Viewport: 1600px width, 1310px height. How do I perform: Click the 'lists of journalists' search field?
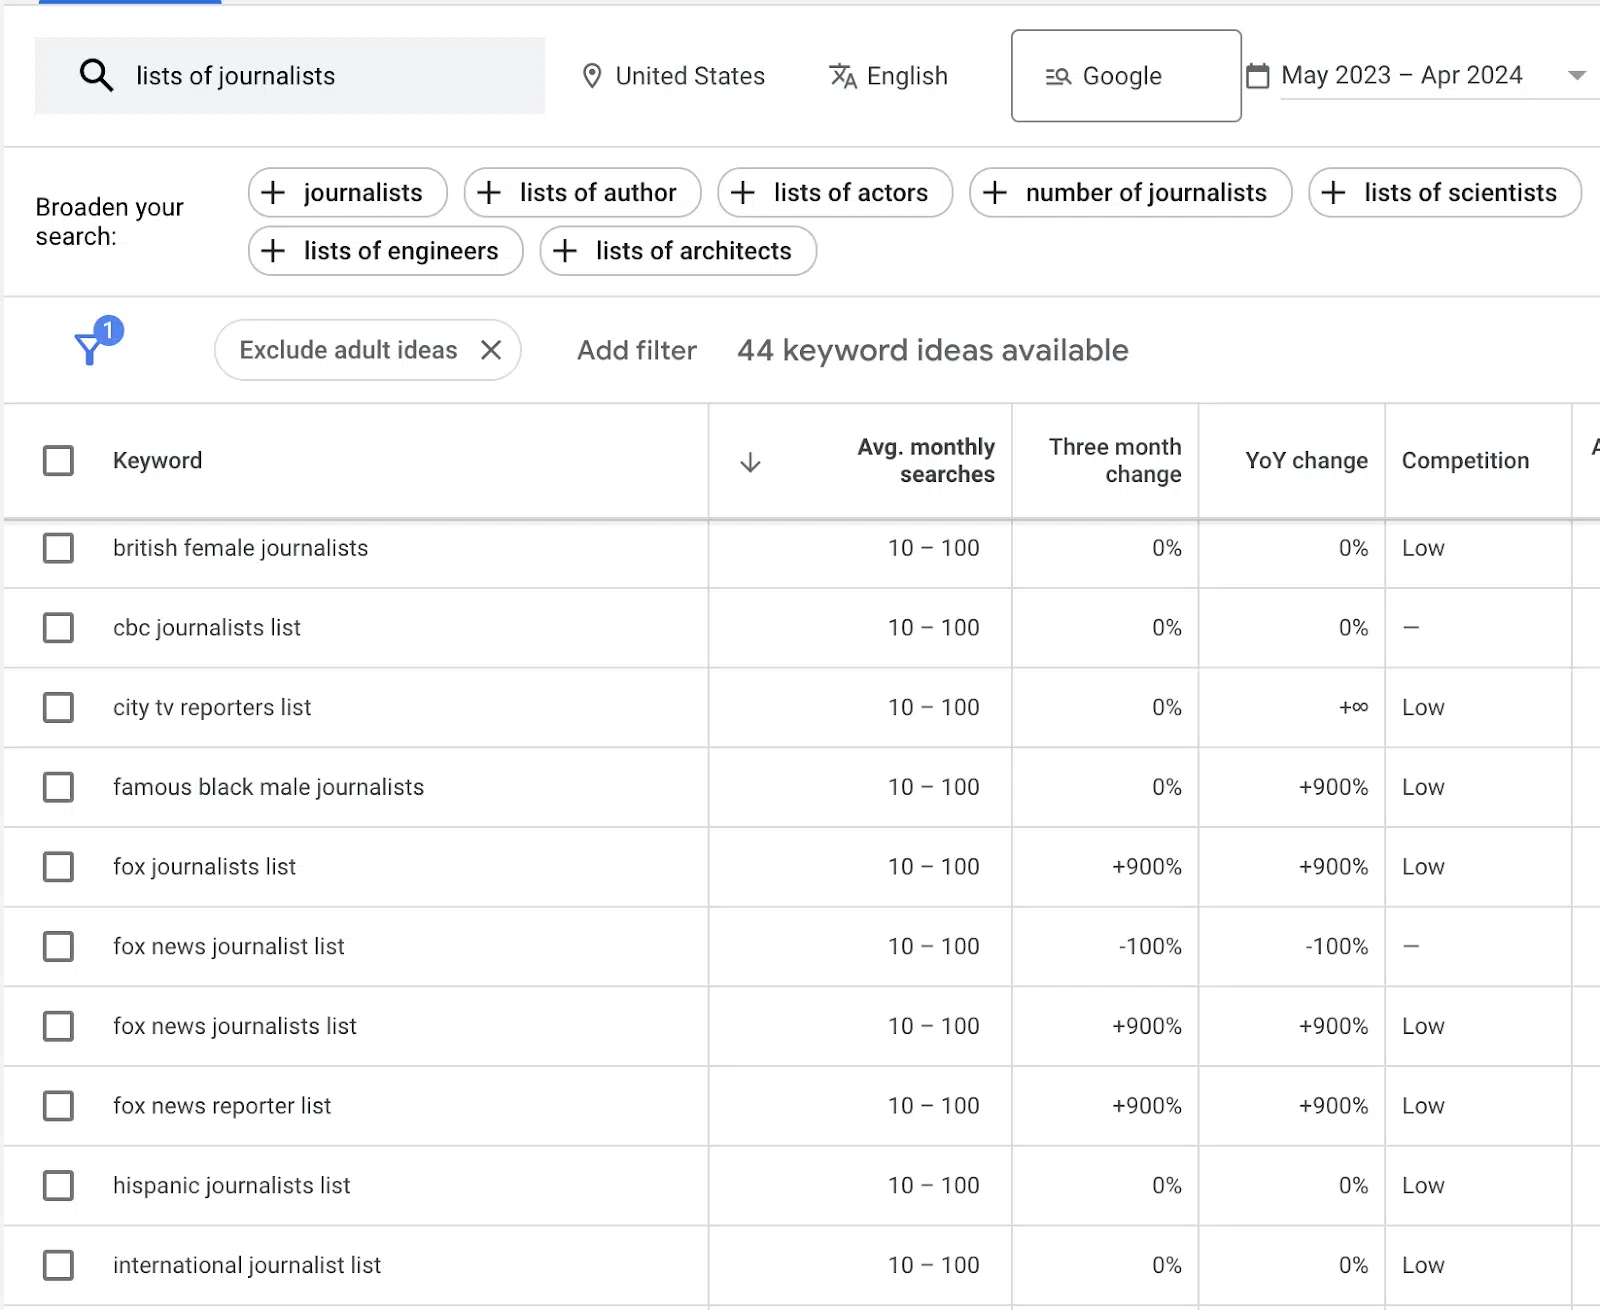290,76
